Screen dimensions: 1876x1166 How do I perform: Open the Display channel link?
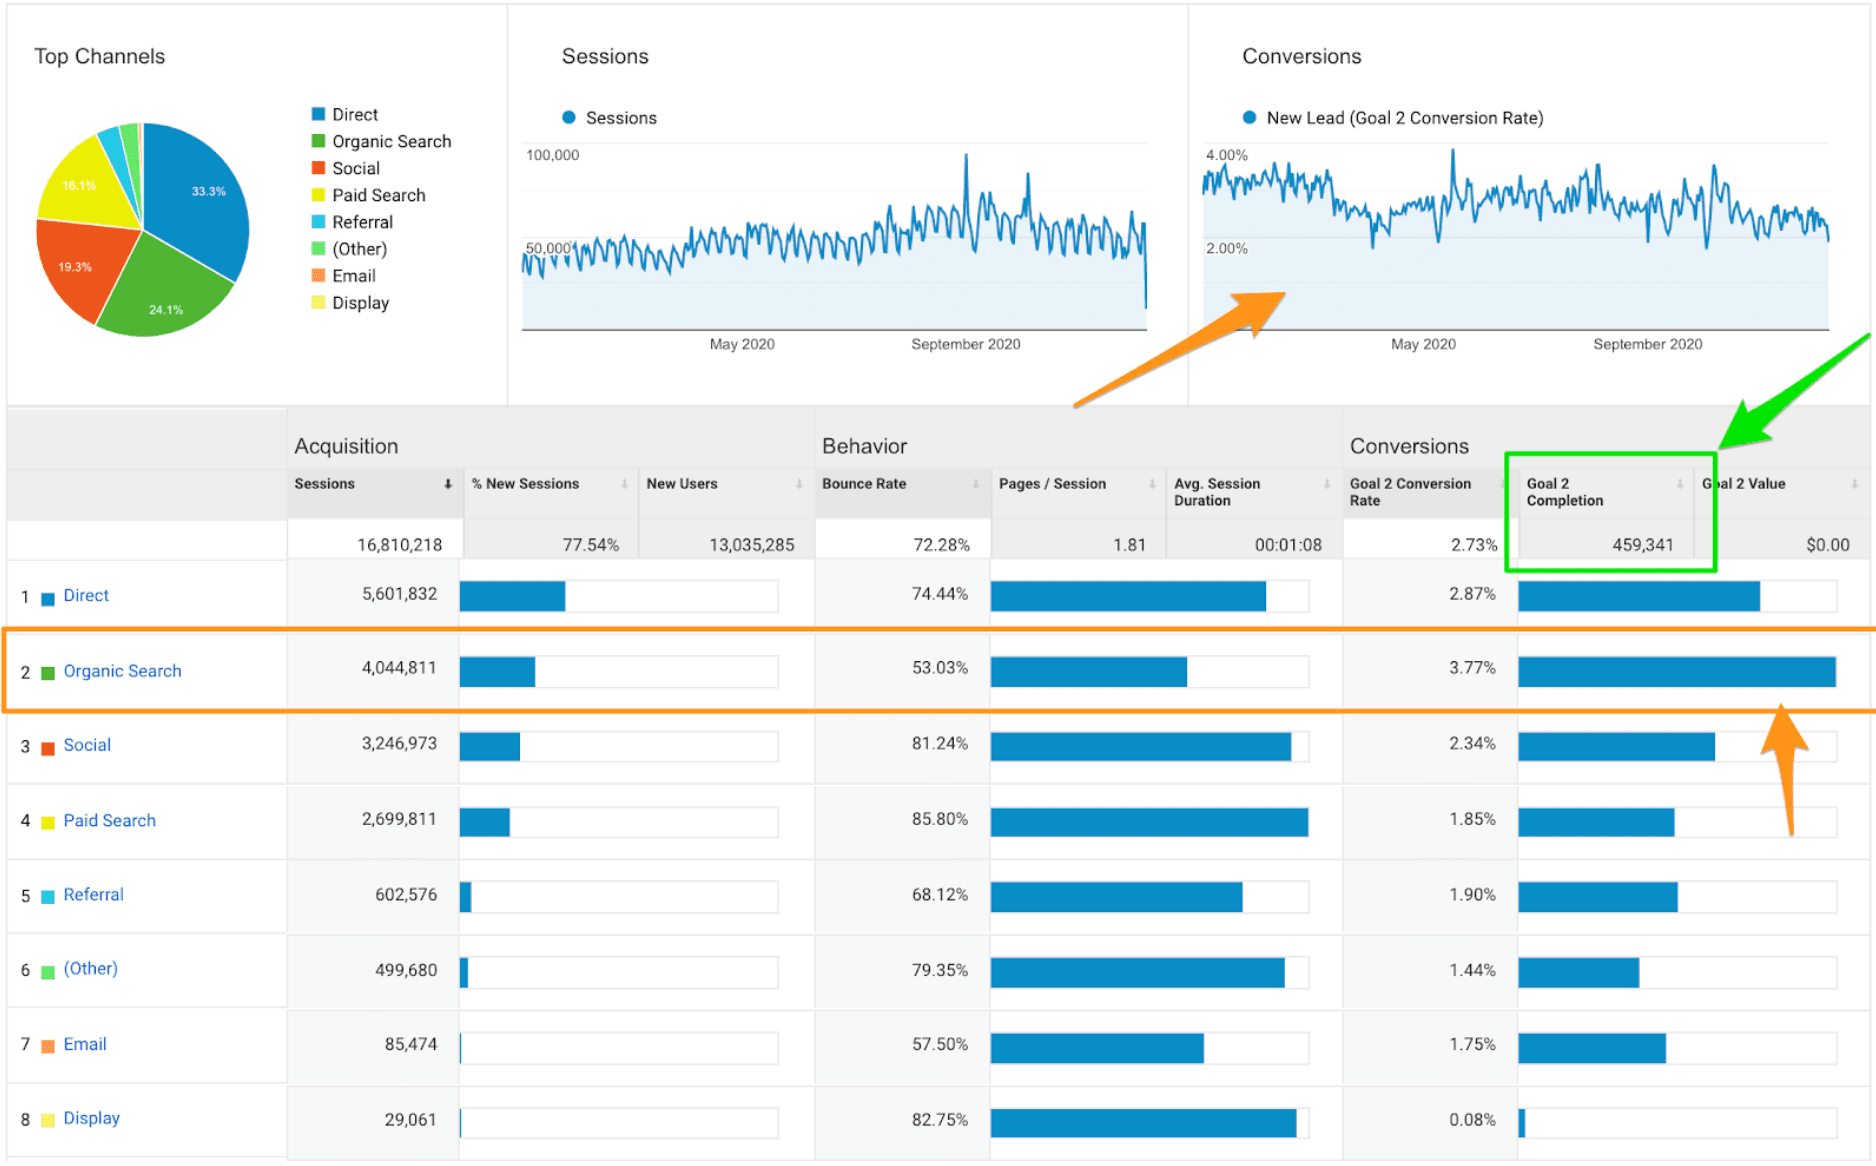click(x=91, y=1118)
